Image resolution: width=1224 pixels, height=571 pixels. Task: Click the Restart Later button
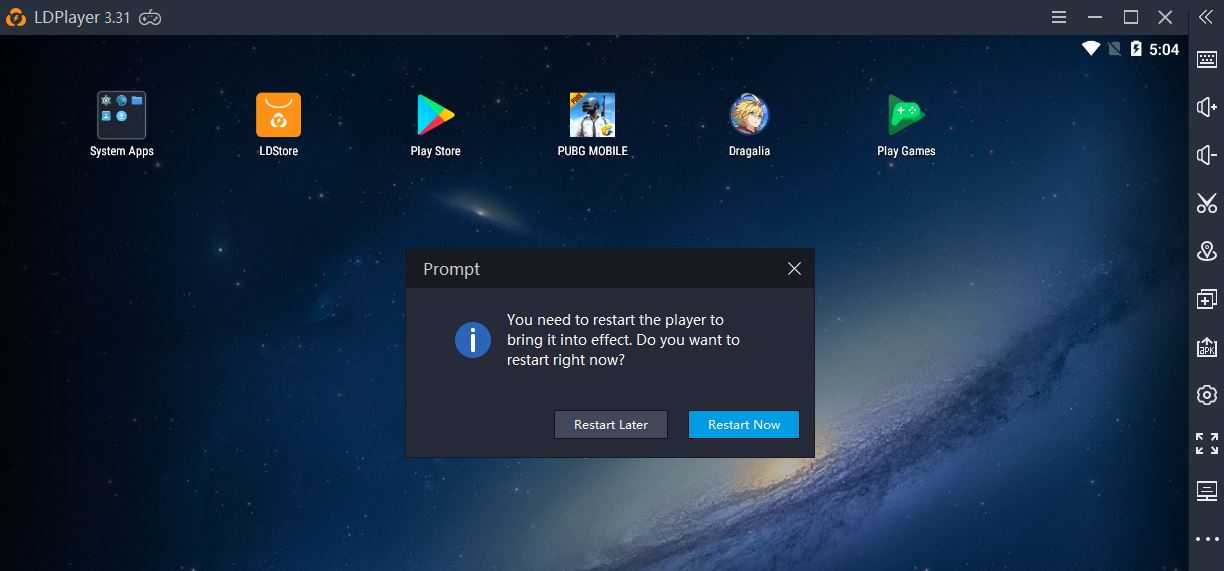[611, 424]
